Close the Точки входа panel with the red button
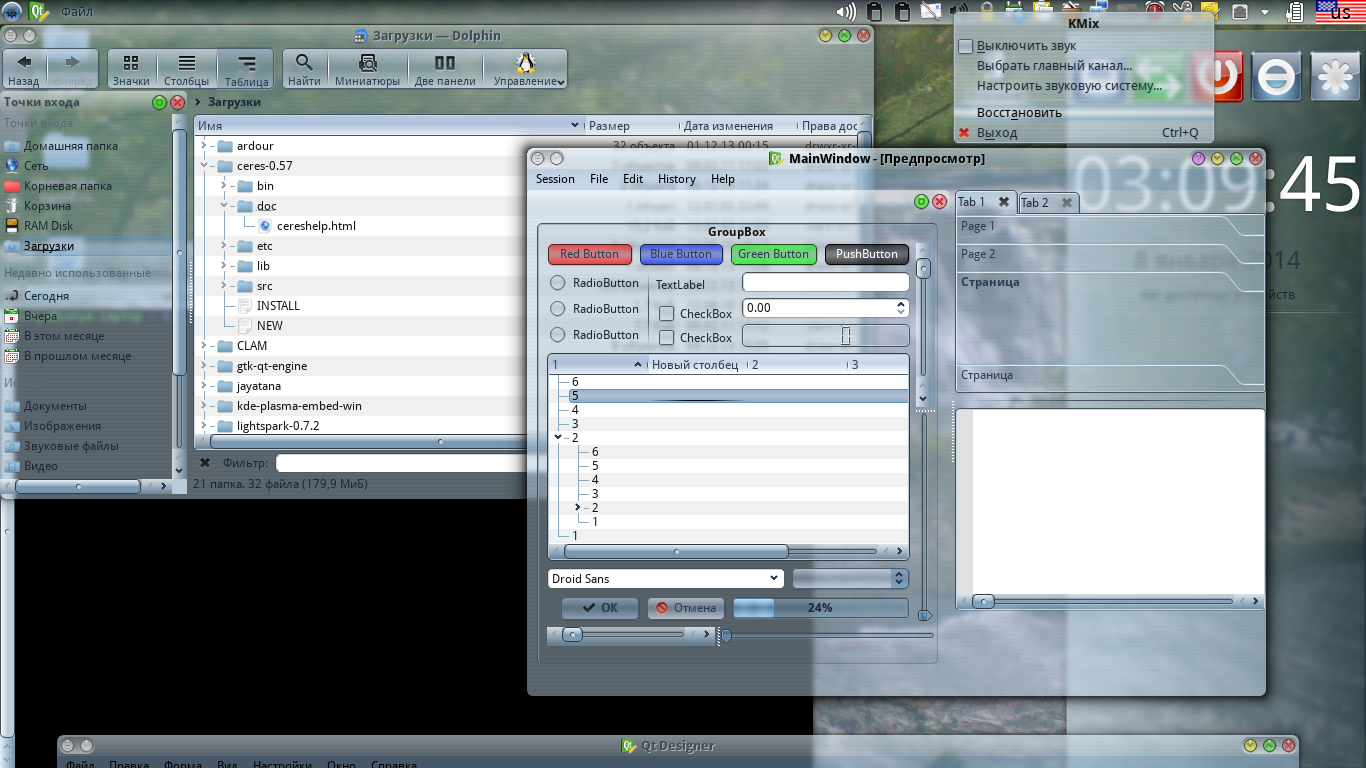 pyautogui.click(x=178, y=102)
